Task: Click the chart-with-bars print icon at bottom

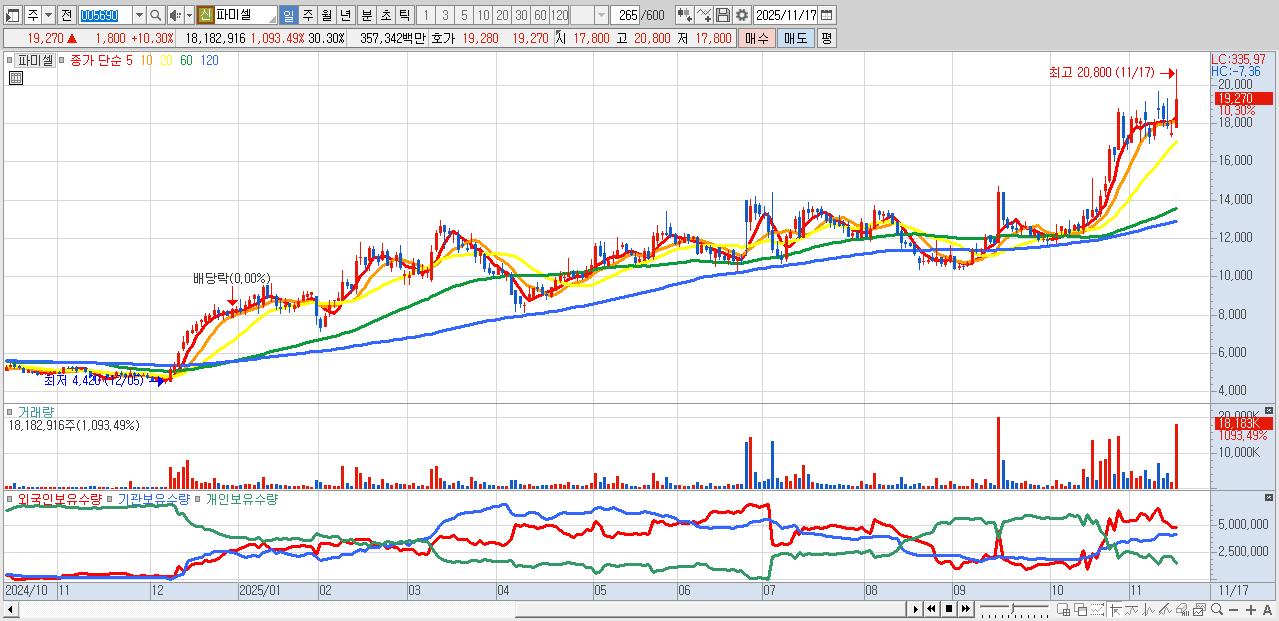Action: (x=1182, y=609)
